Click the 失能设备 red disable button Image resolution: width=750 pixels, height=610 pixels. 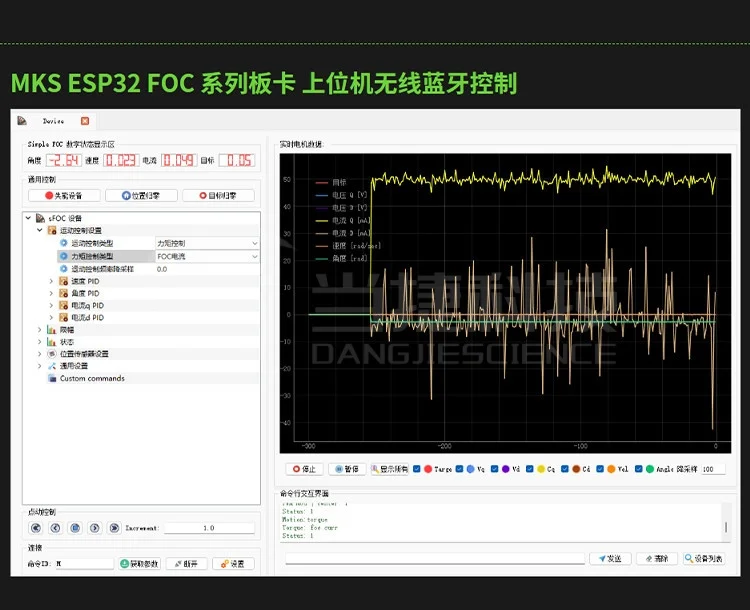(64, 195)
